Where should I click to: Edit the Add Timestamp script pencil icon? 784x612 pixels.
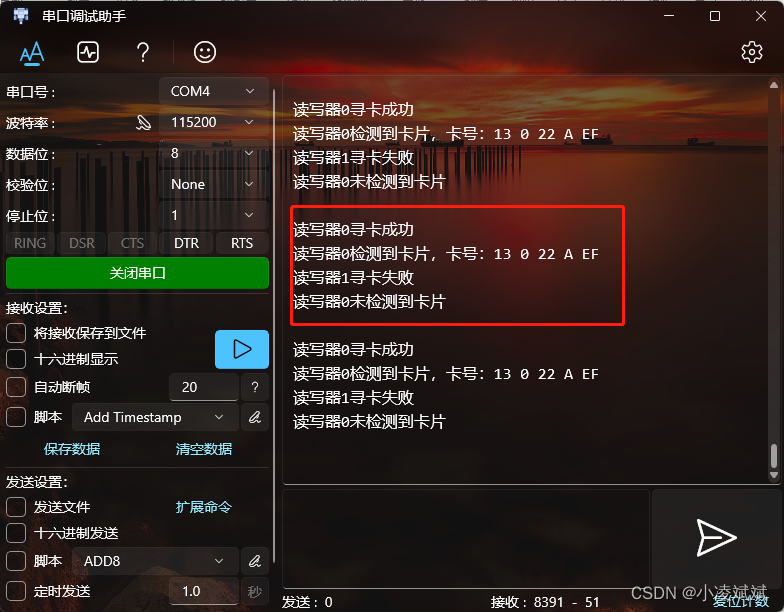coord(255,417)
